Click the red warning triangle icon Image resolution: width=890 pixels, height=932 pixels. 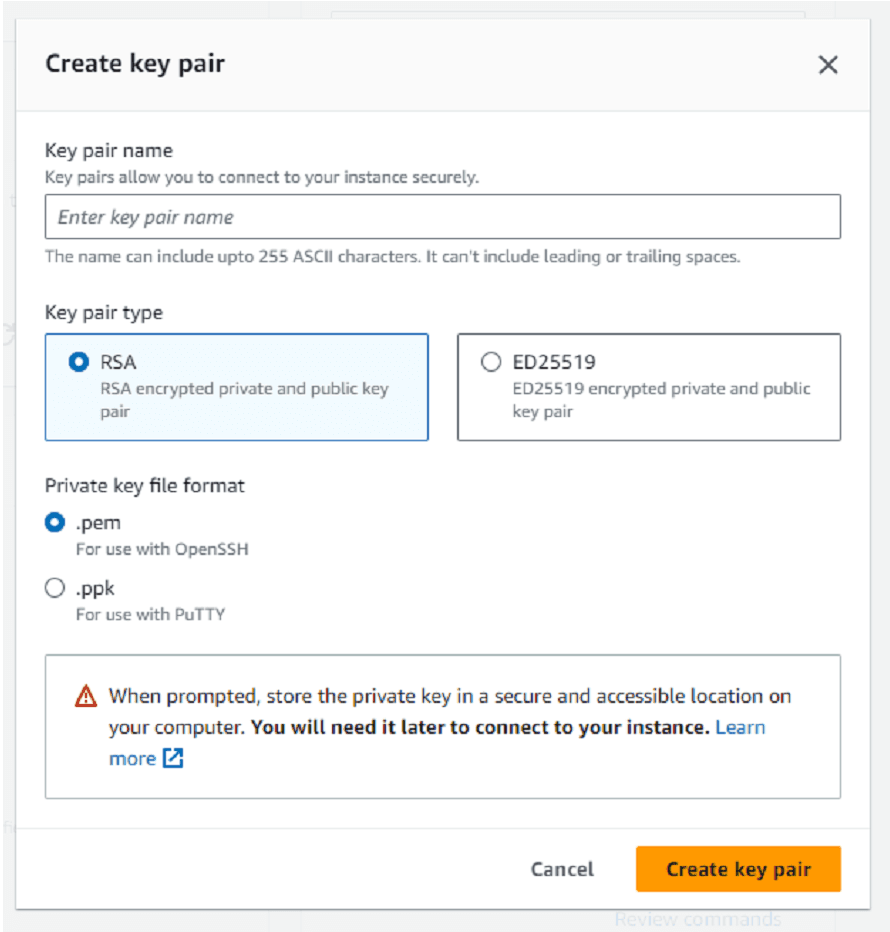pyautogui.click(x=86, y=696)
